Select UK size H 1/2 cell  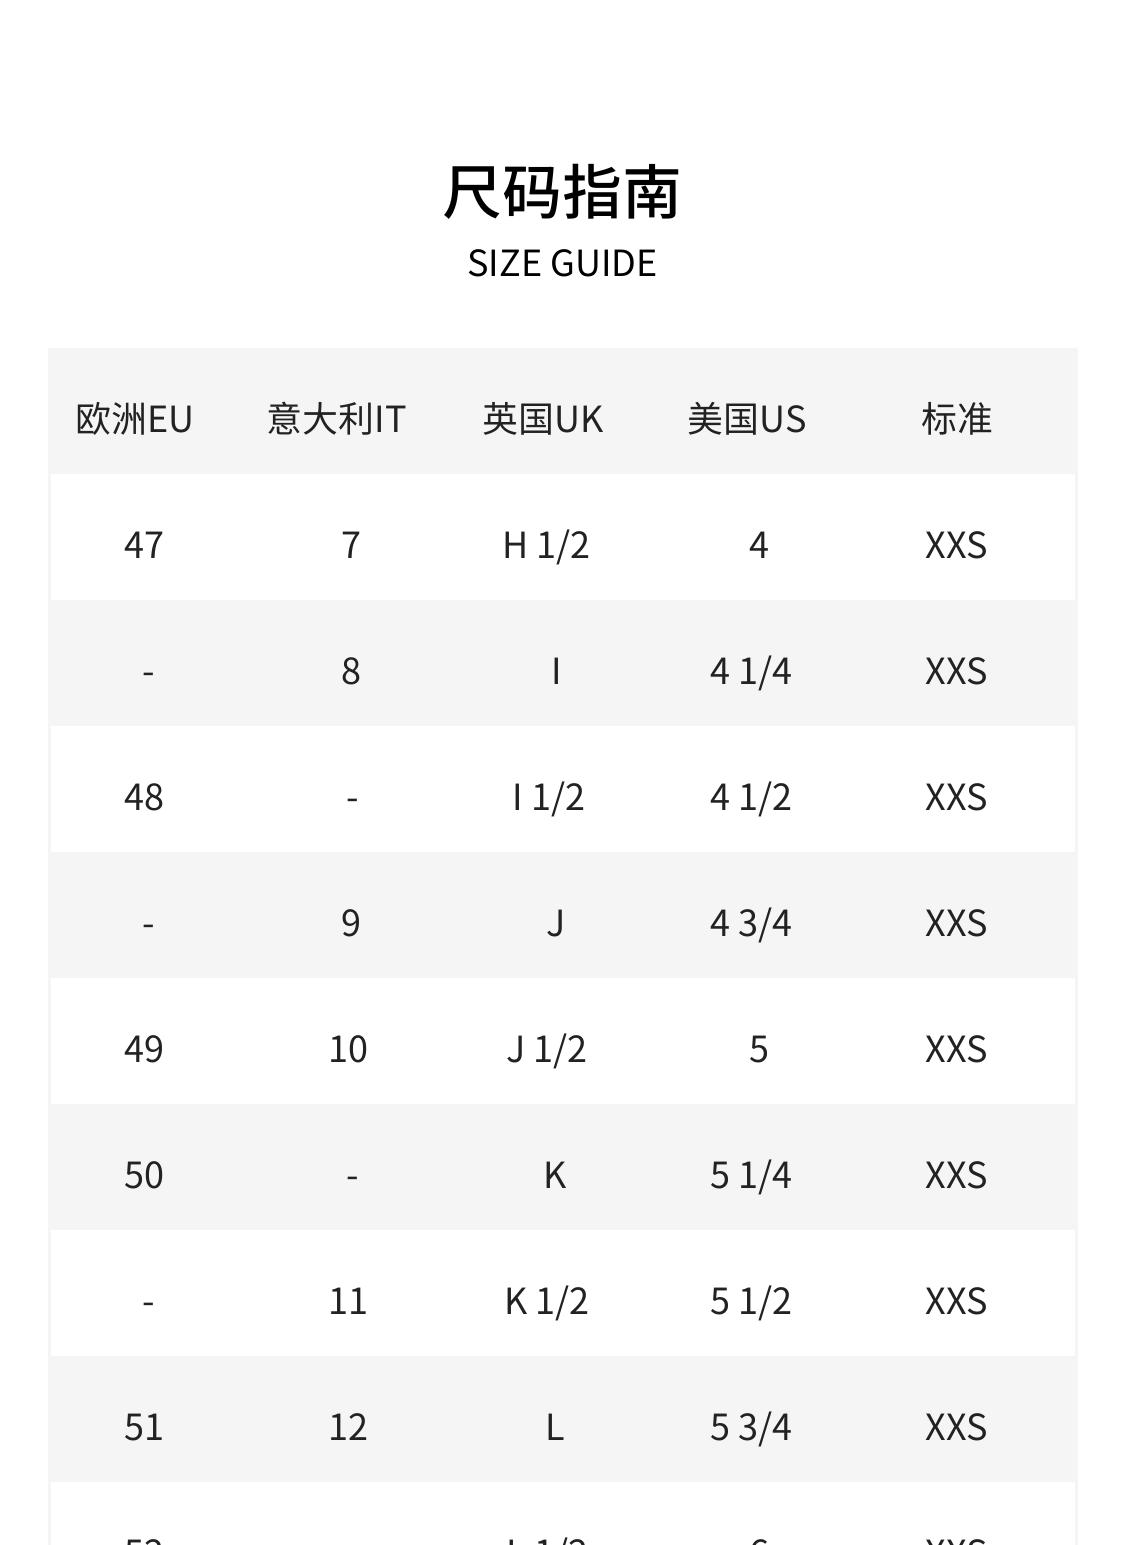click(x=546, y=545)
